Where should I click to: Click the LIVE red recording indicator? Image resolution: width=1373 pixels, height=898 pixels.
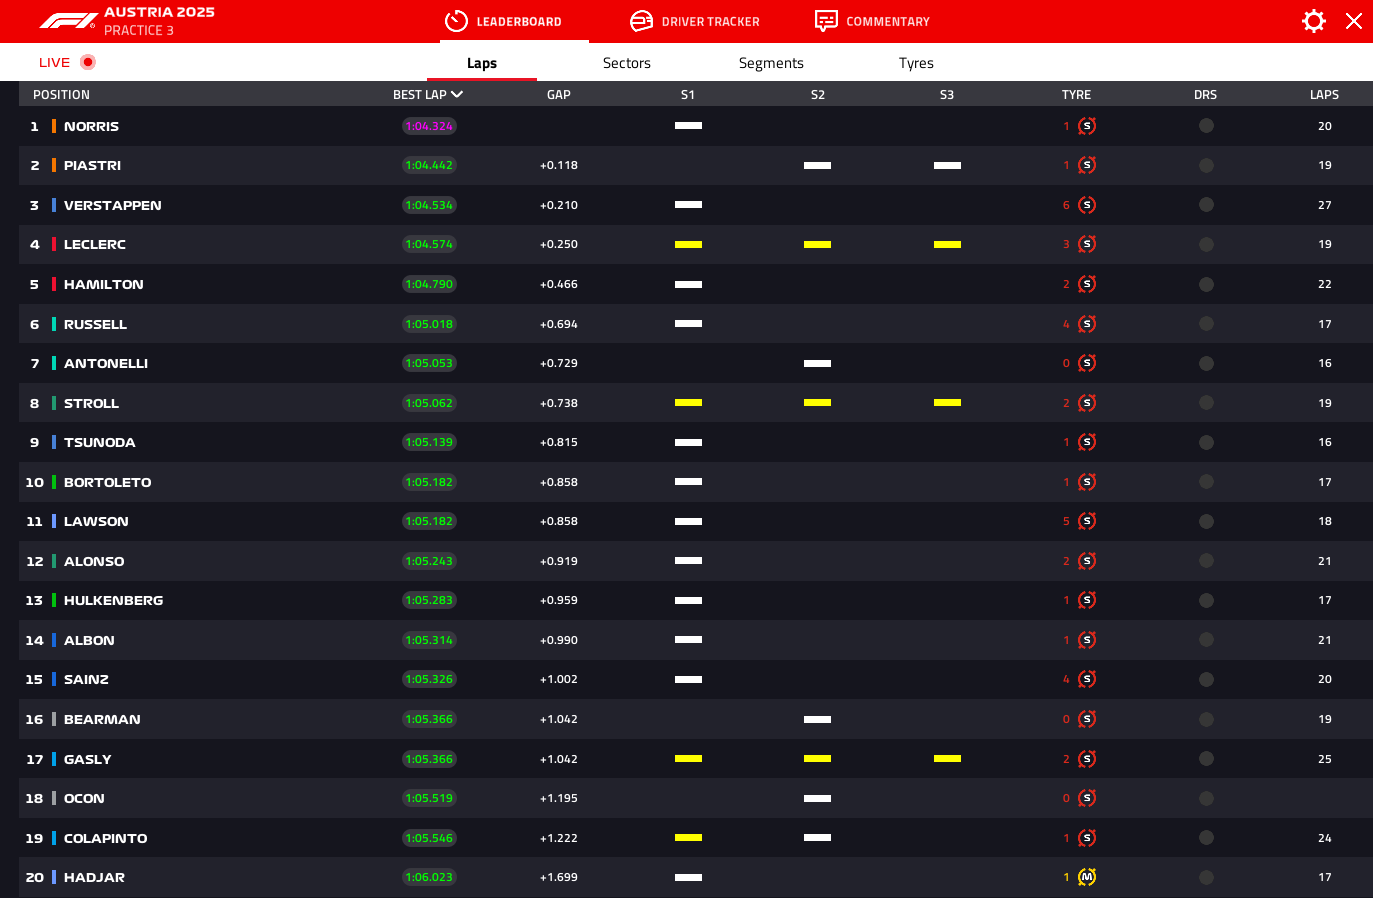click(88, 62)
